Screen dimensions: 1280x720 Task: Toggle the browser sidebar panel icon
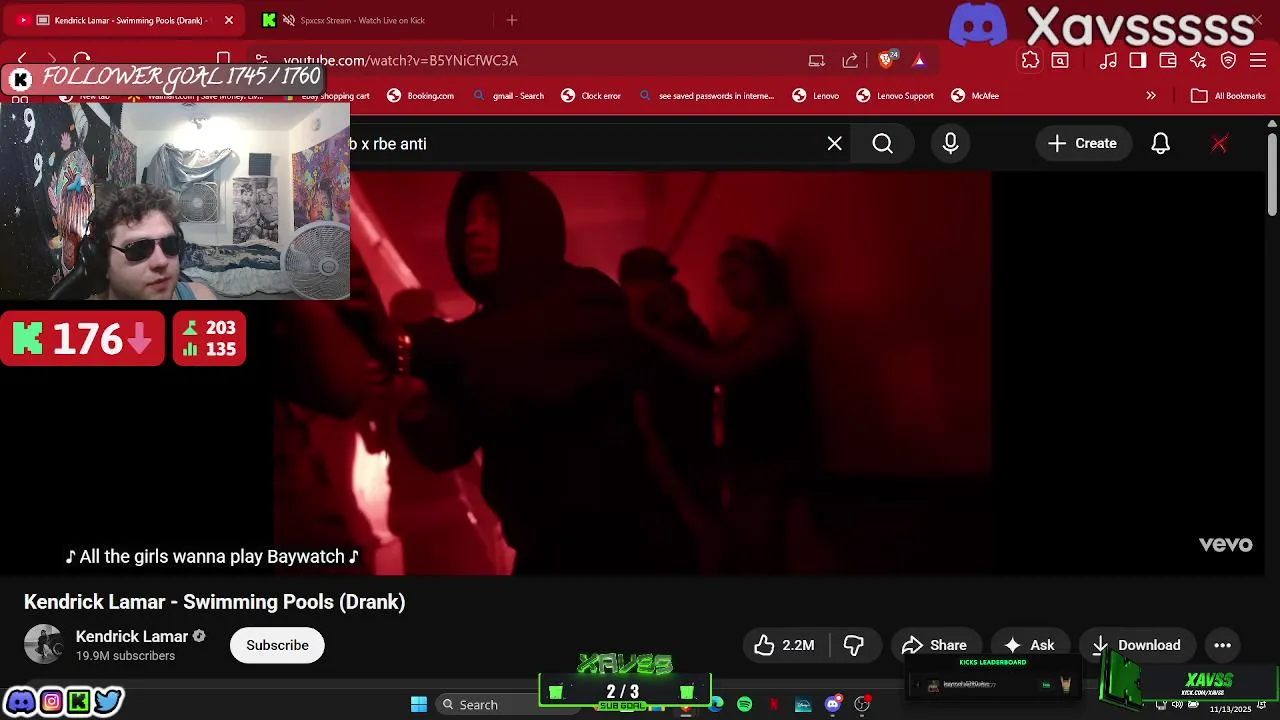(1138, 60)
